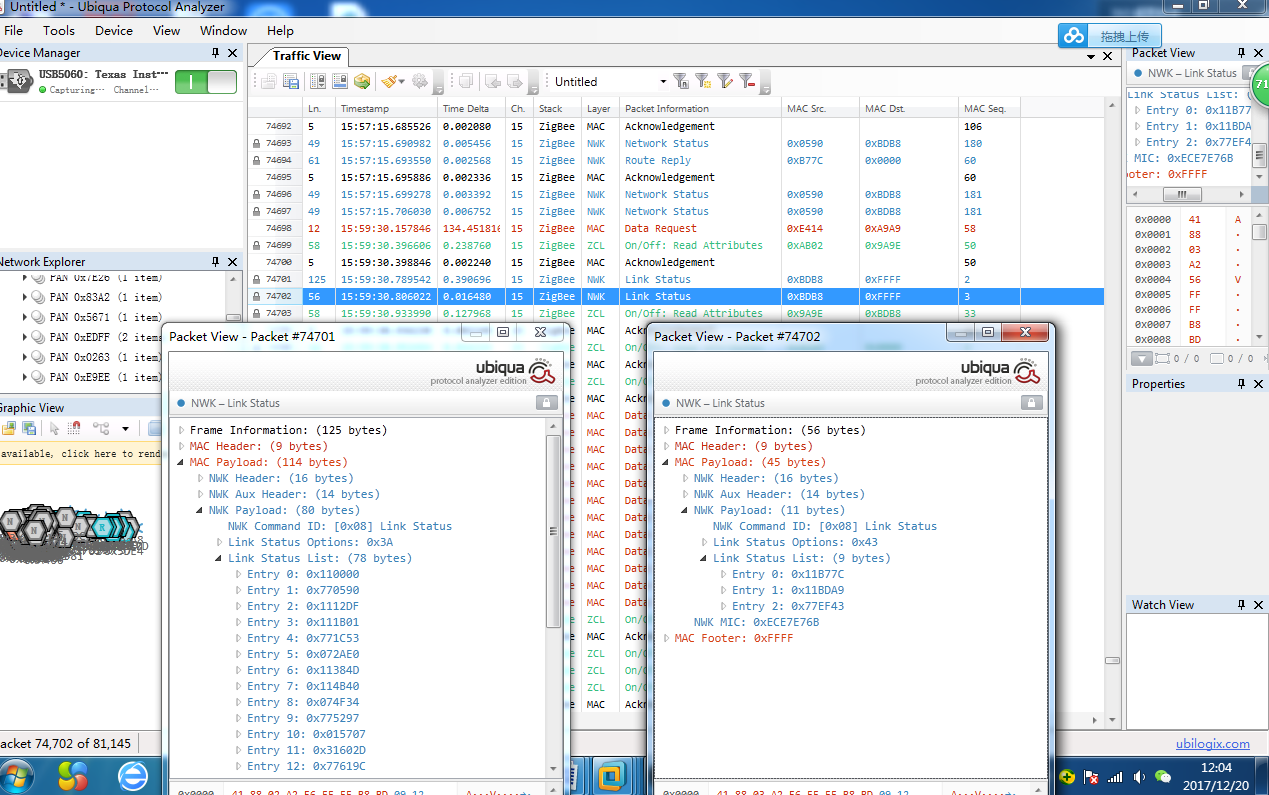Click the lock icon in Packet #74702 window header
The width and height of the screenshot is (1269, 795).
click(x=1031, y=402)
